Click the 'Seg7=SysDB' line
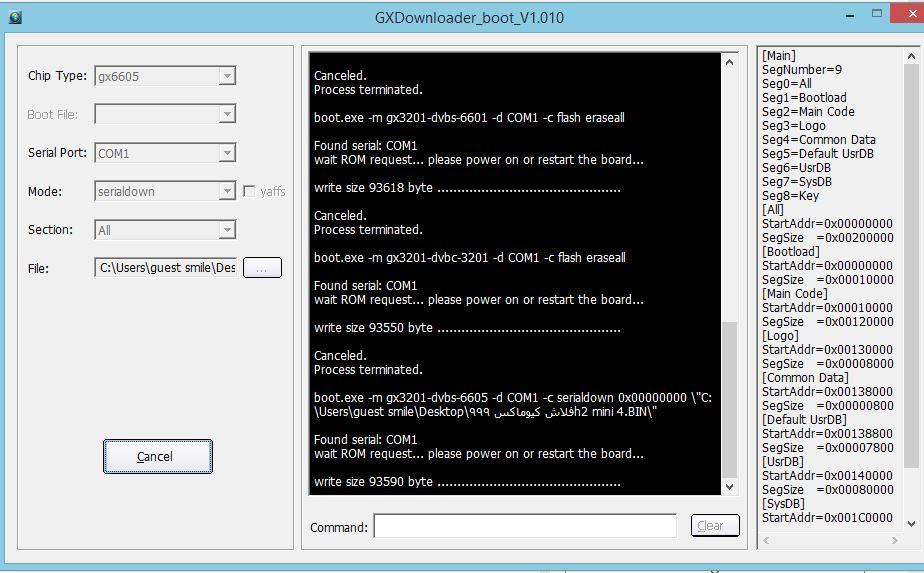 797,182
